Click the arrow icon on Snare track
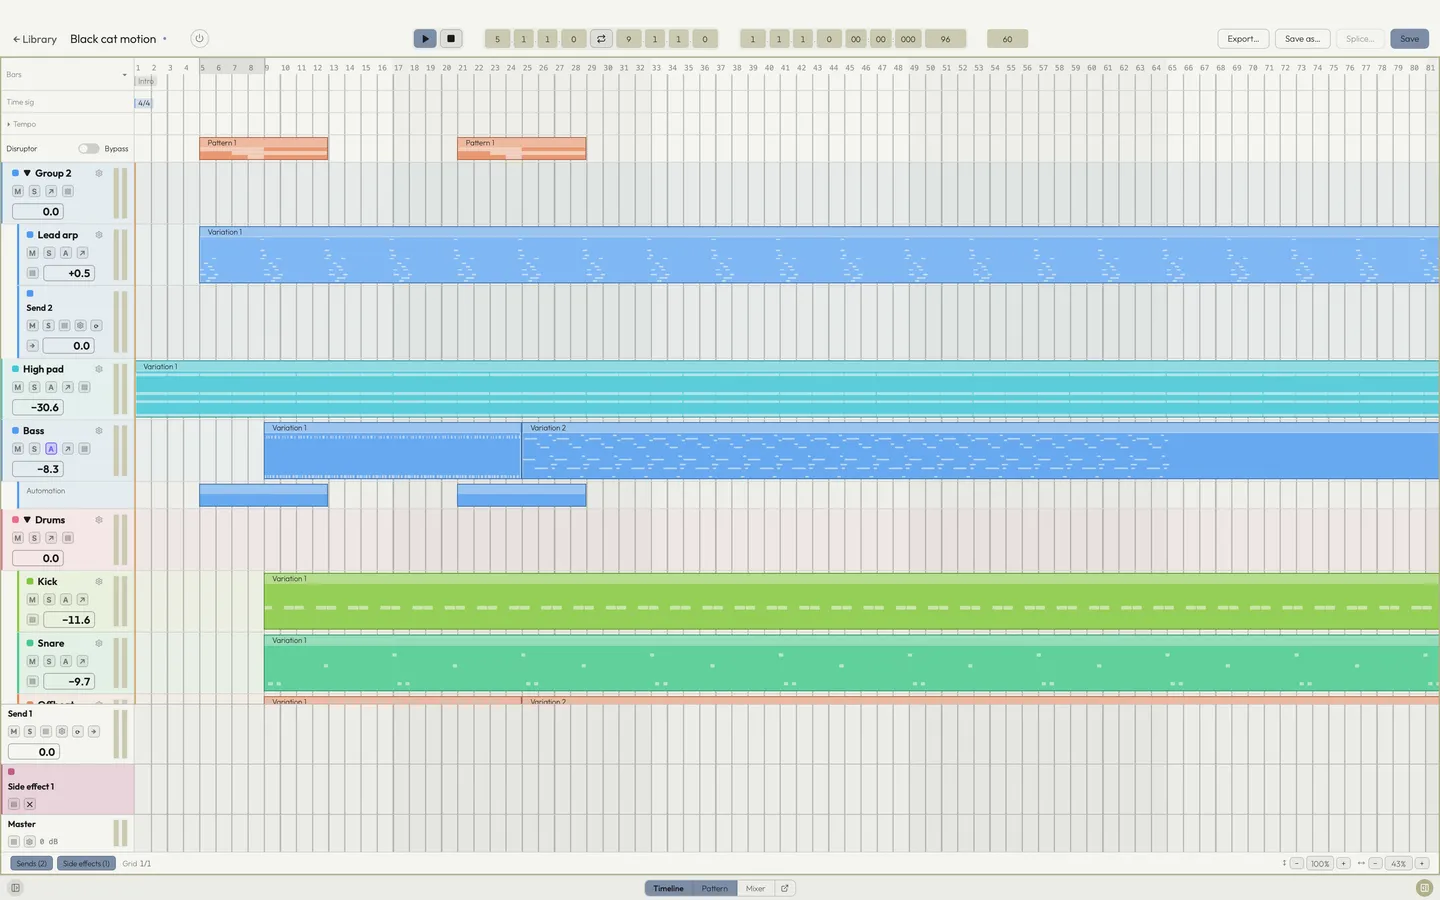 coord(83,661)
